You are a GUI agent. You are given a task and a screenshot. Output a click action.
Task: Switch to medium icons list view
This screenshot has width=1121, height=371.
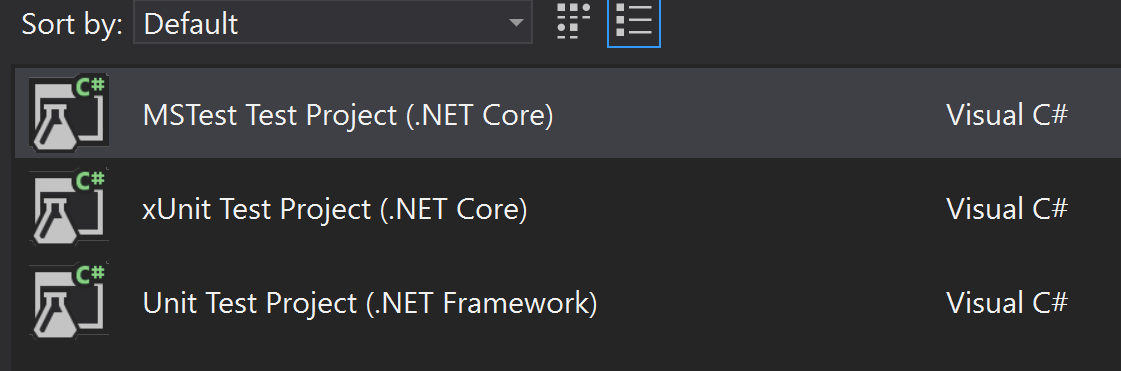pyautogui.click(x=633, y=21)
